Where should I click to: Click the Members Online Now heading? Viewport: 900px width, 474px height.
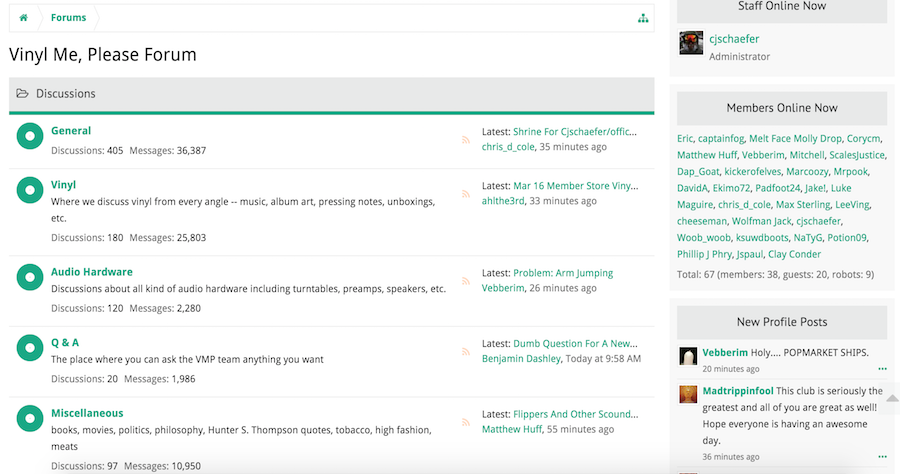tap(782, 108)
